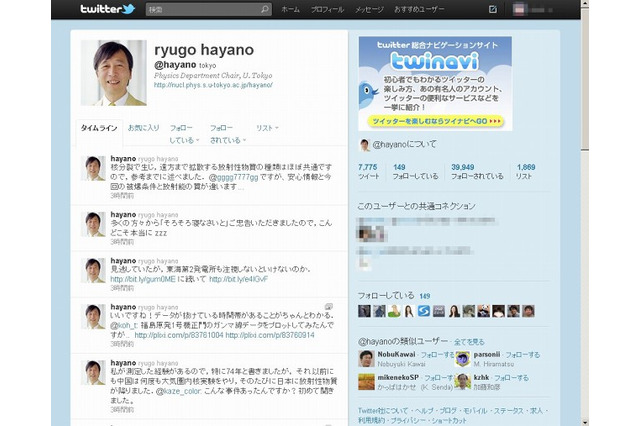Open the おすすめユーザー menu item
This screenshot has height=426, width=640.
click(x=419, y=9)
